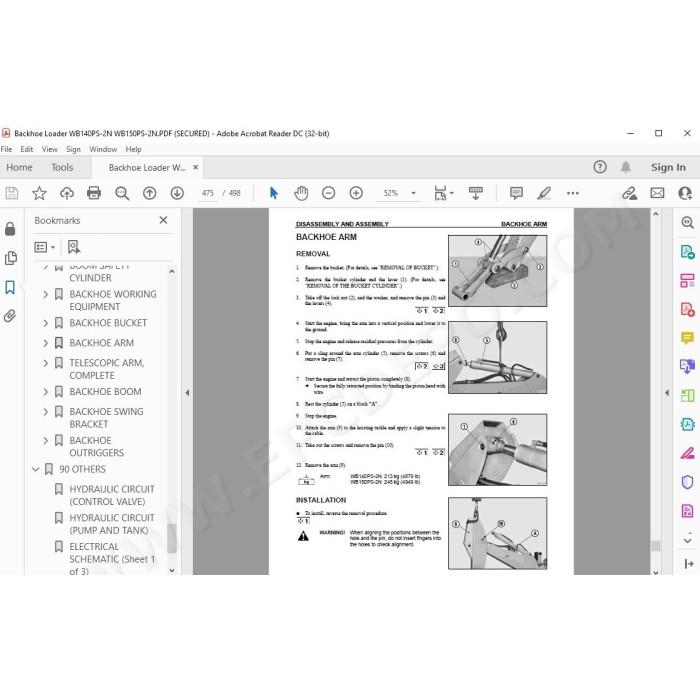
Task: Switch to Home tab
Action: (x=19, y=167)
